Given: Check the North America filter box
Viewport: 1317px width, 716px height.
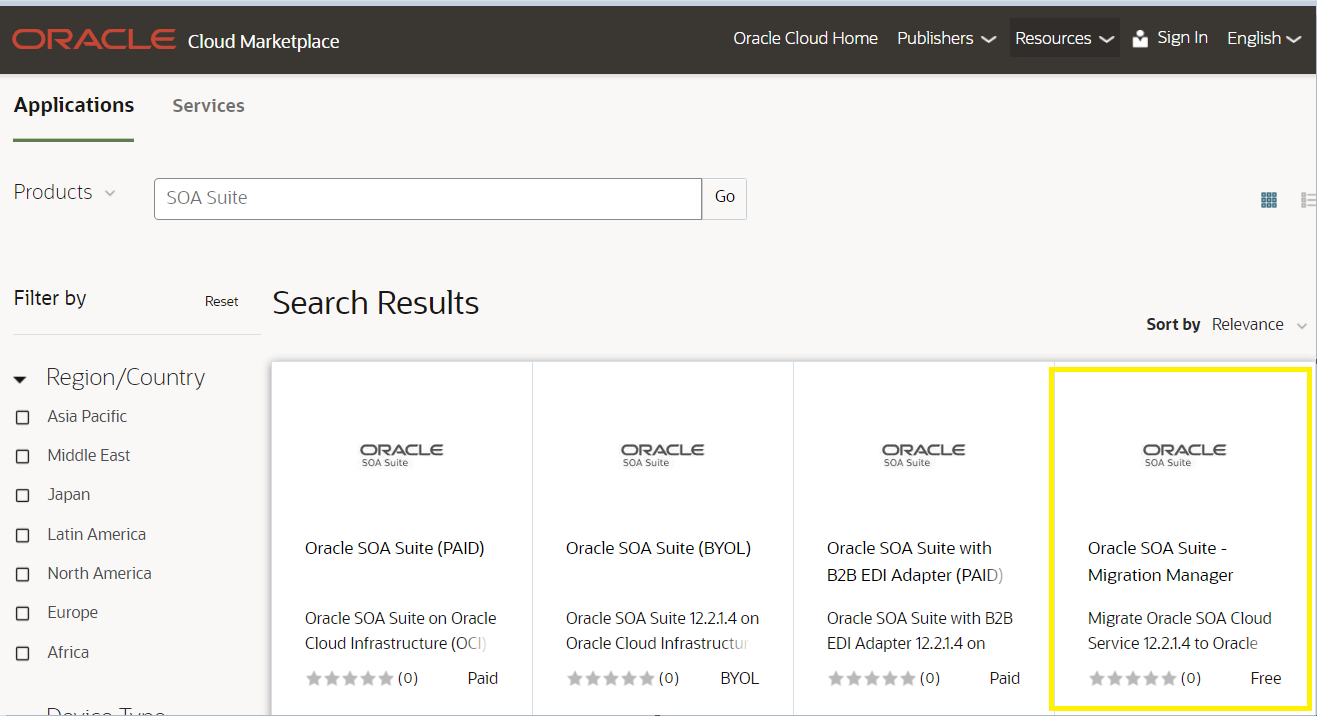Looking at the screenshot, I should (x=23, y=574).
